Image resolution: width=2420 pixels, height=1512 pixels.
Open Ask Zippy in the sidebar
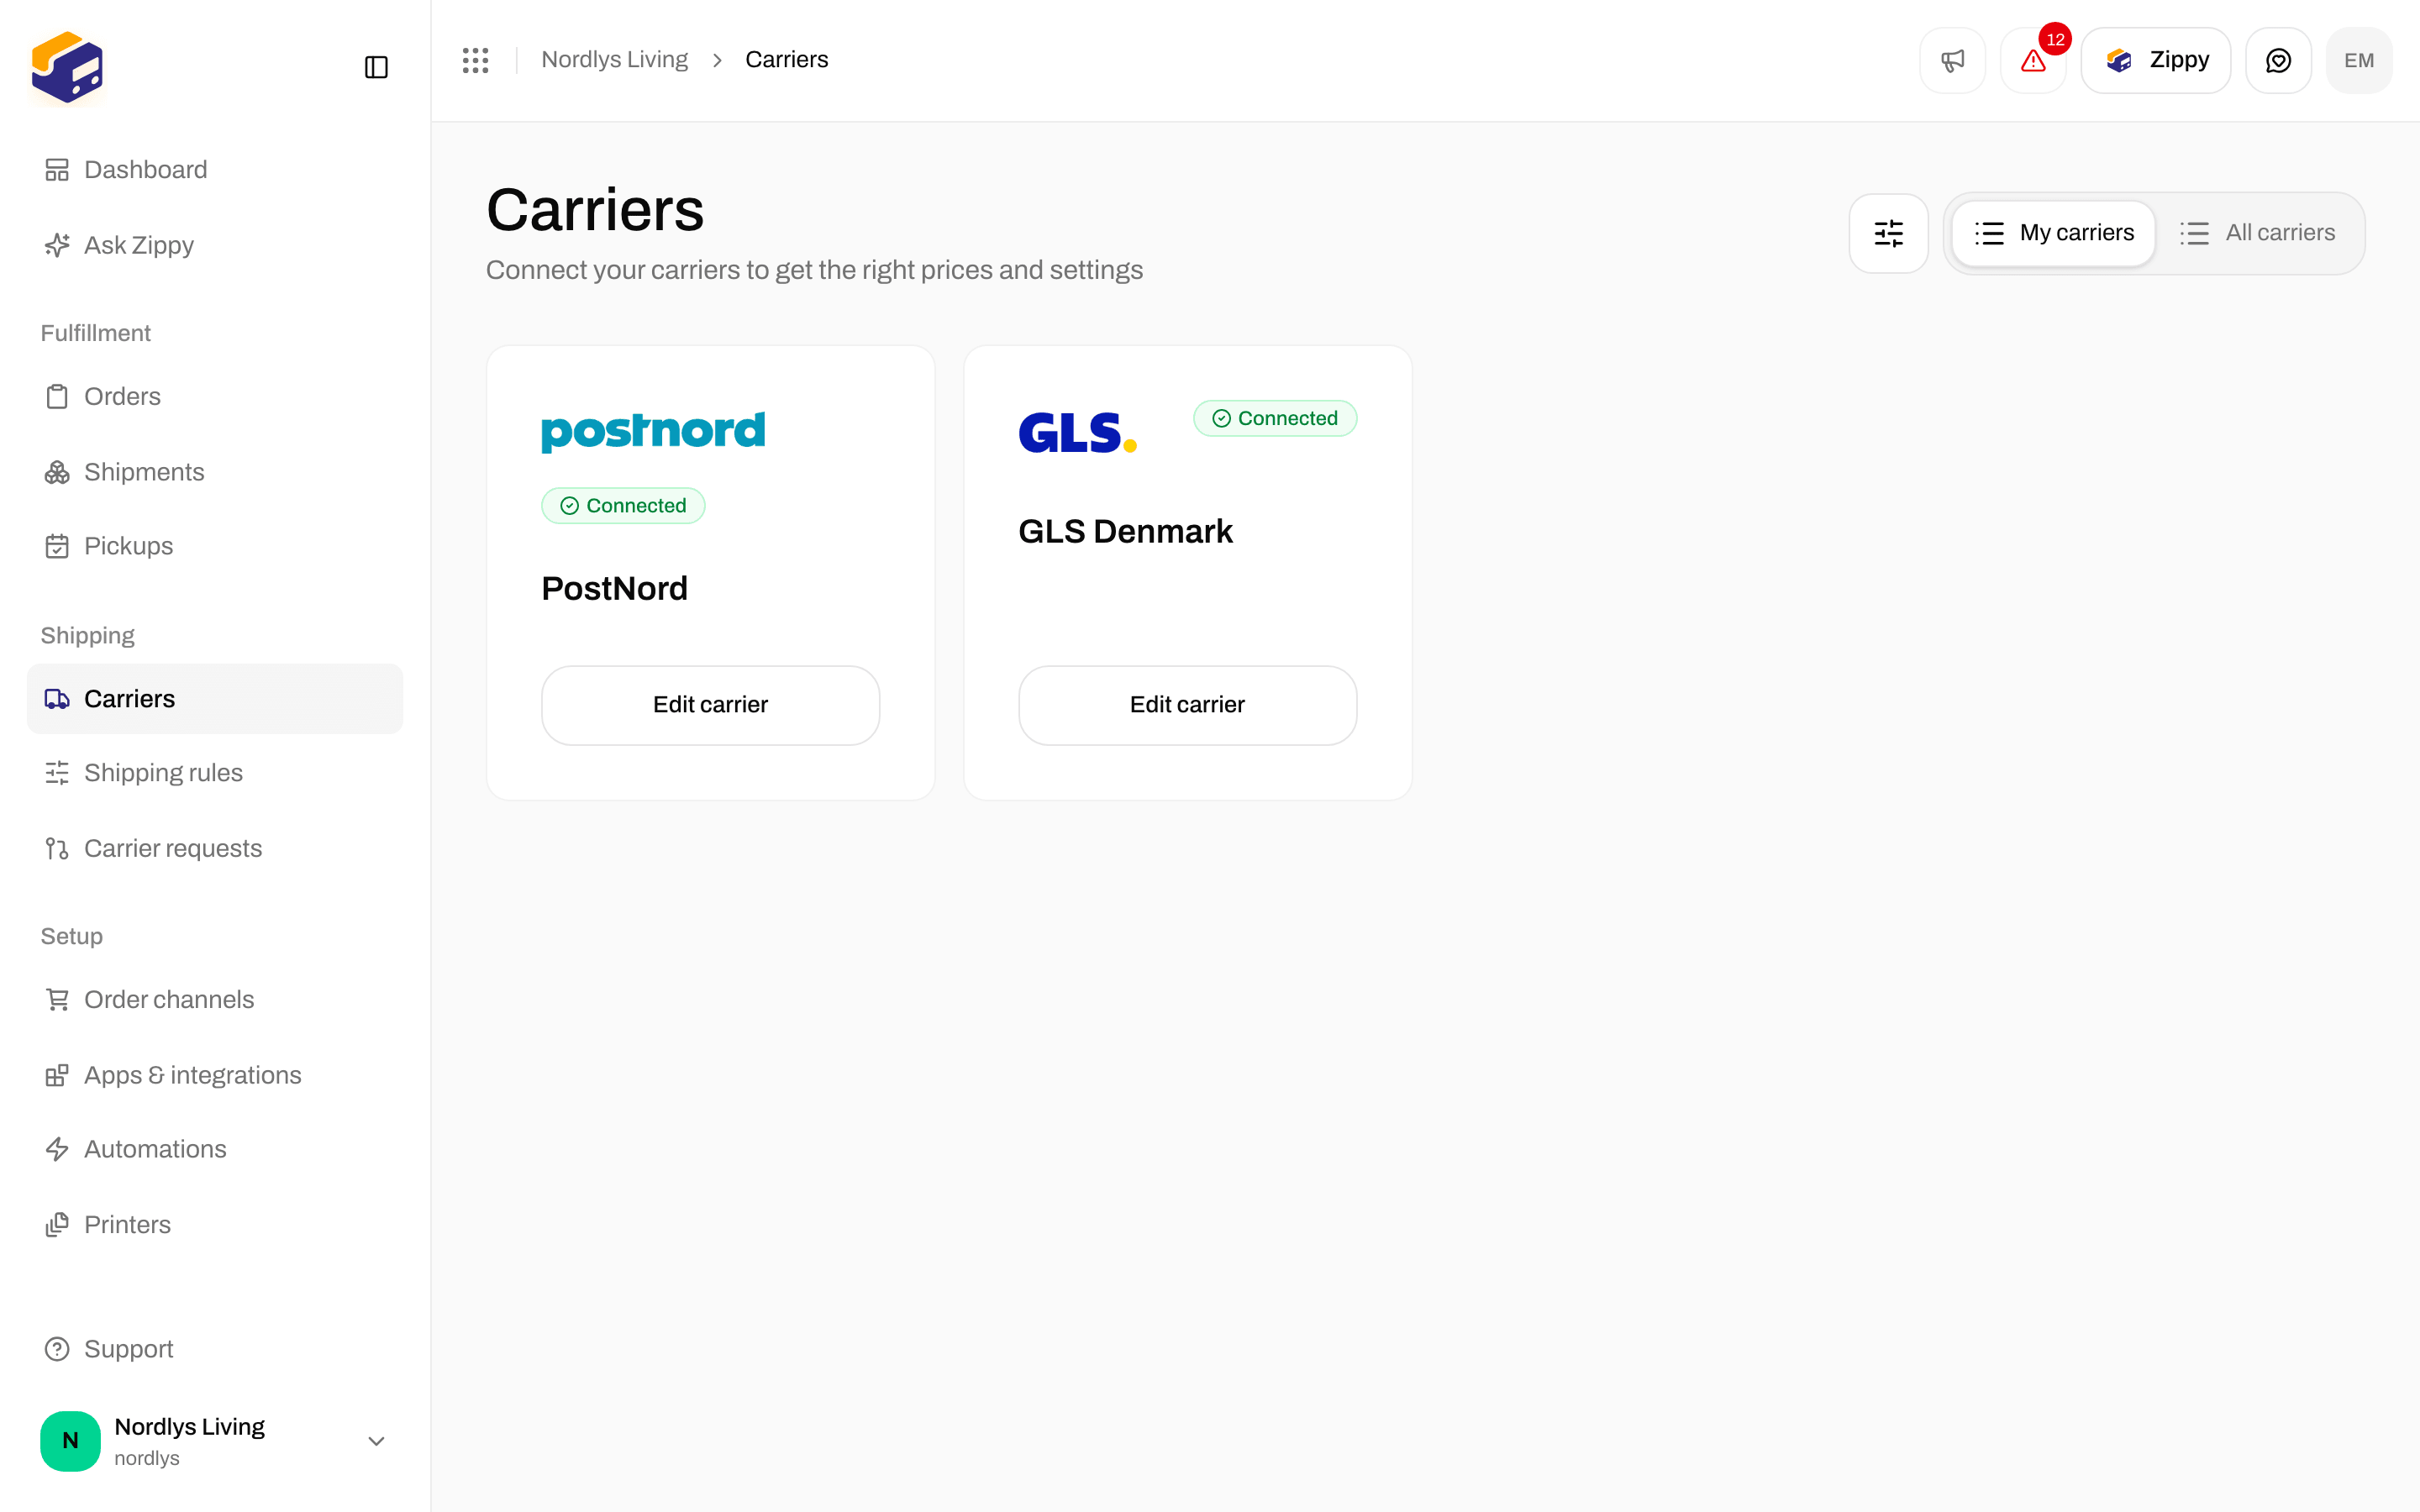click(215, 245)
